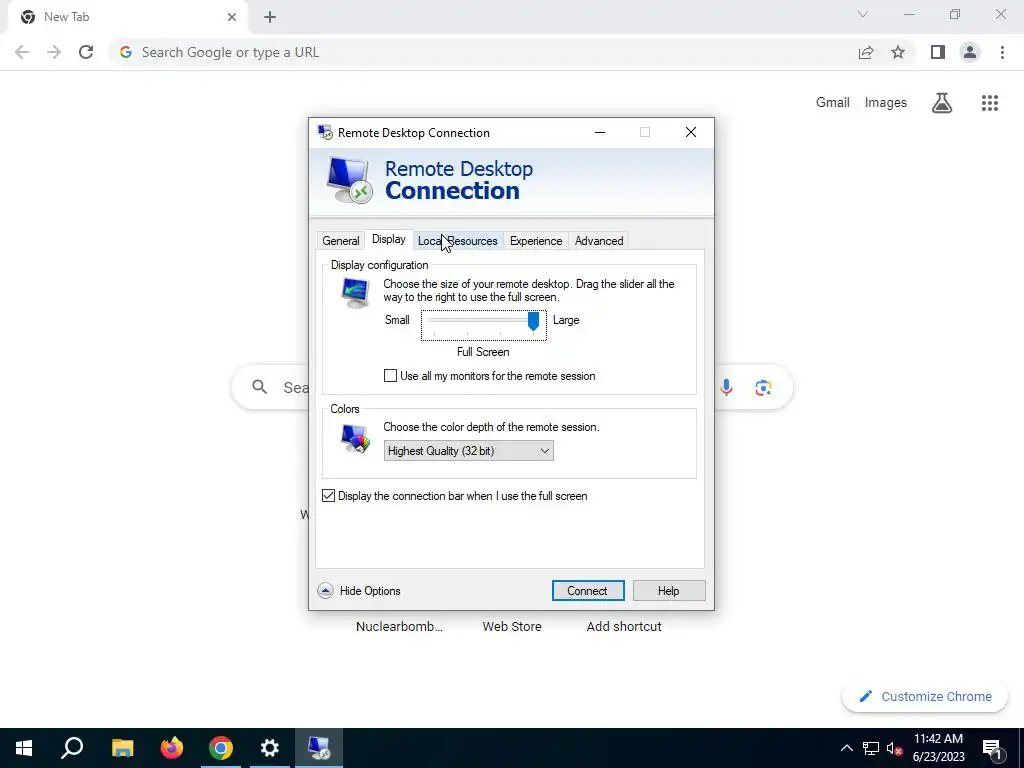Click the Google search magnifier icon
Image resolution: width=1024 pixels, height=768 pixels.
tap(259, 387)
